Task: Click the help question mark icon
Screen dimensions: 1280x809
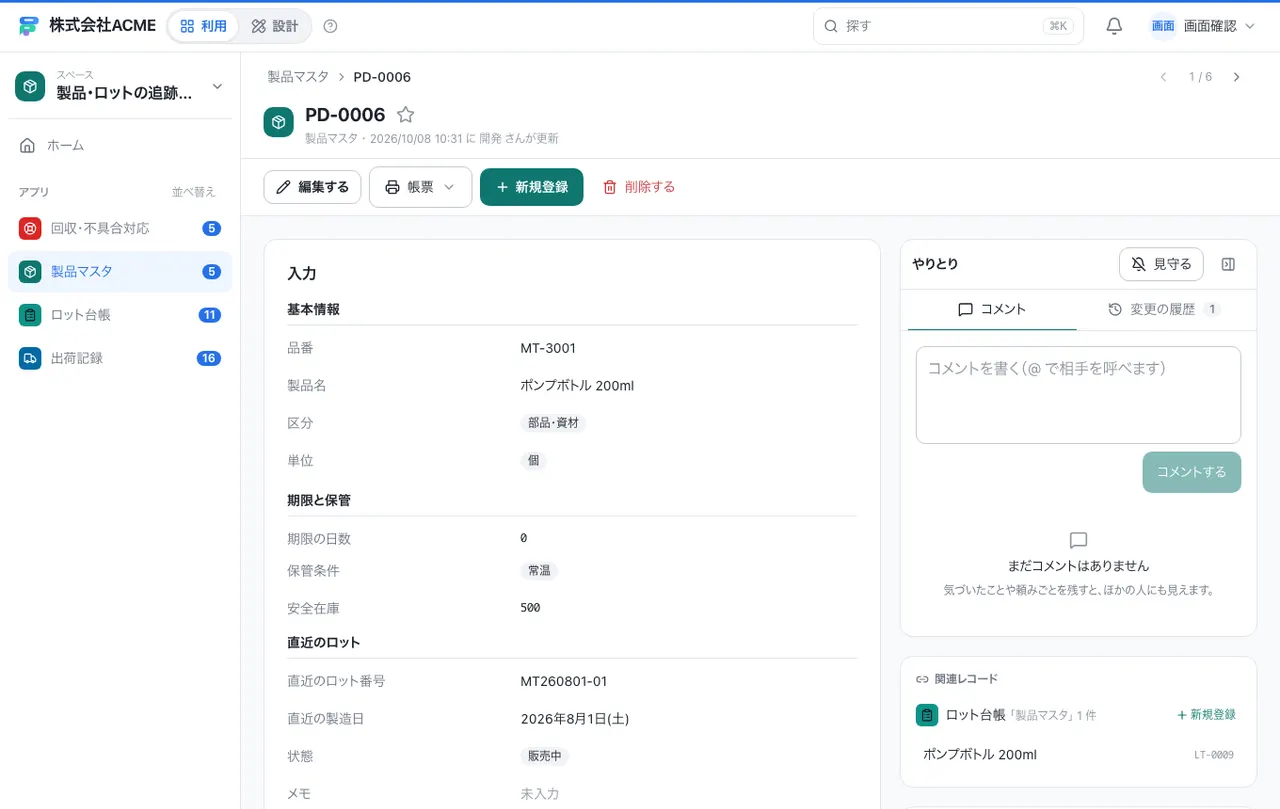Action: coord(331,26)
